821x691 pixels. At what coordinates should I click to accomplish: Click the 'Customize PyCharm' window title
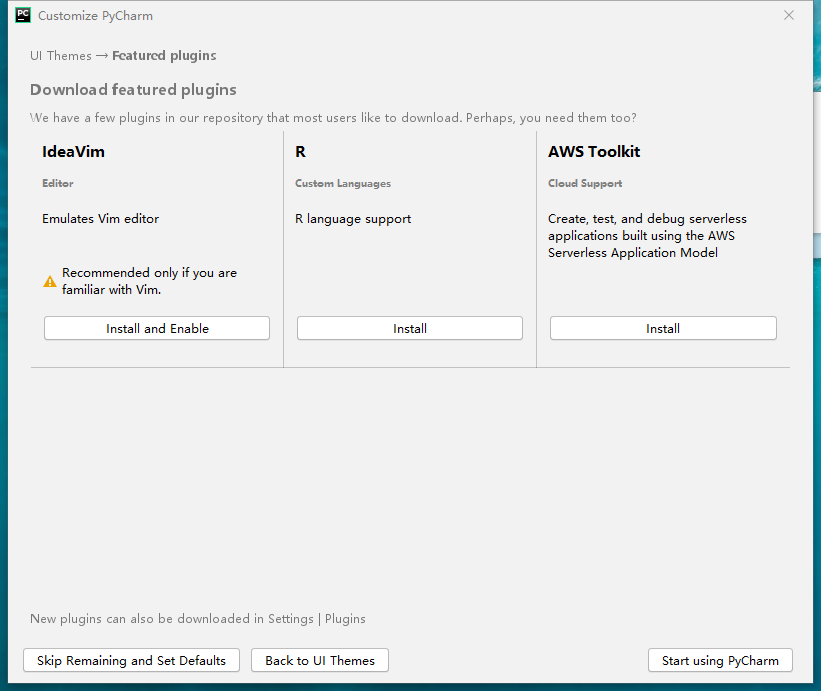pyautogui.click(x=95, y=16)
